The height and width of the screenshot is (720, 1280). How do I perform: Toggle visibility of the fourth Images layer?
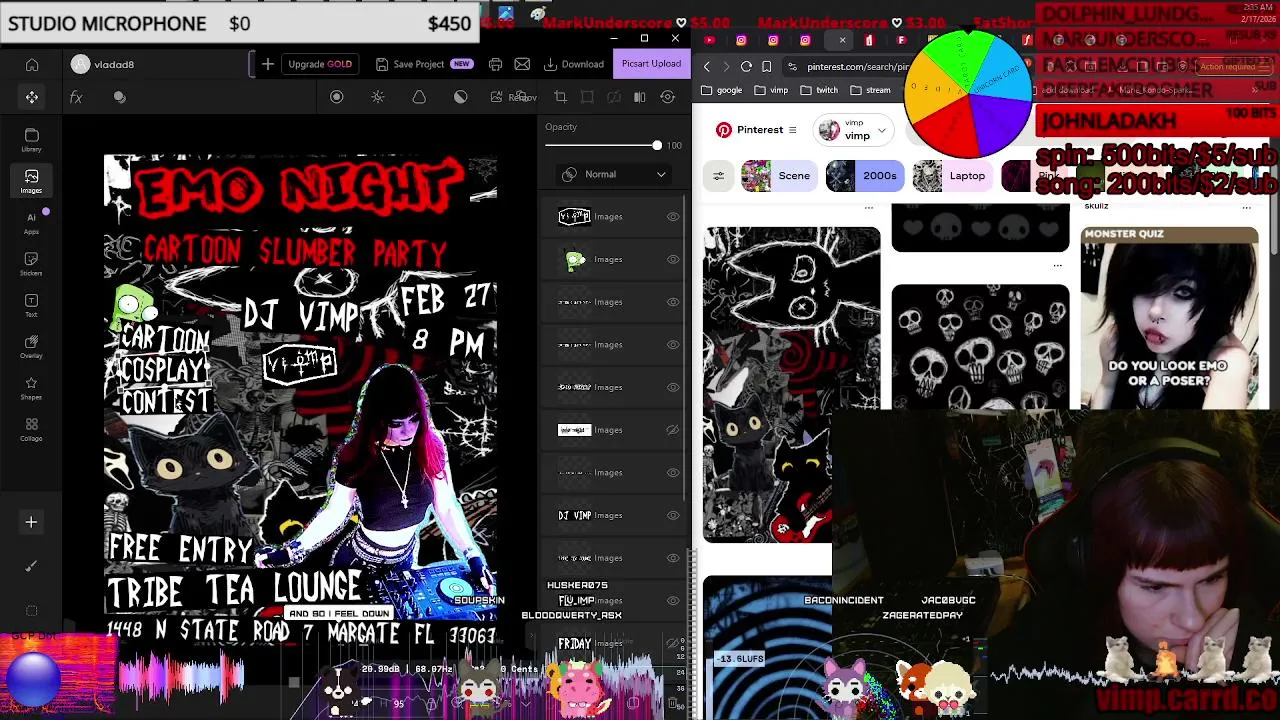click(673, 345)
